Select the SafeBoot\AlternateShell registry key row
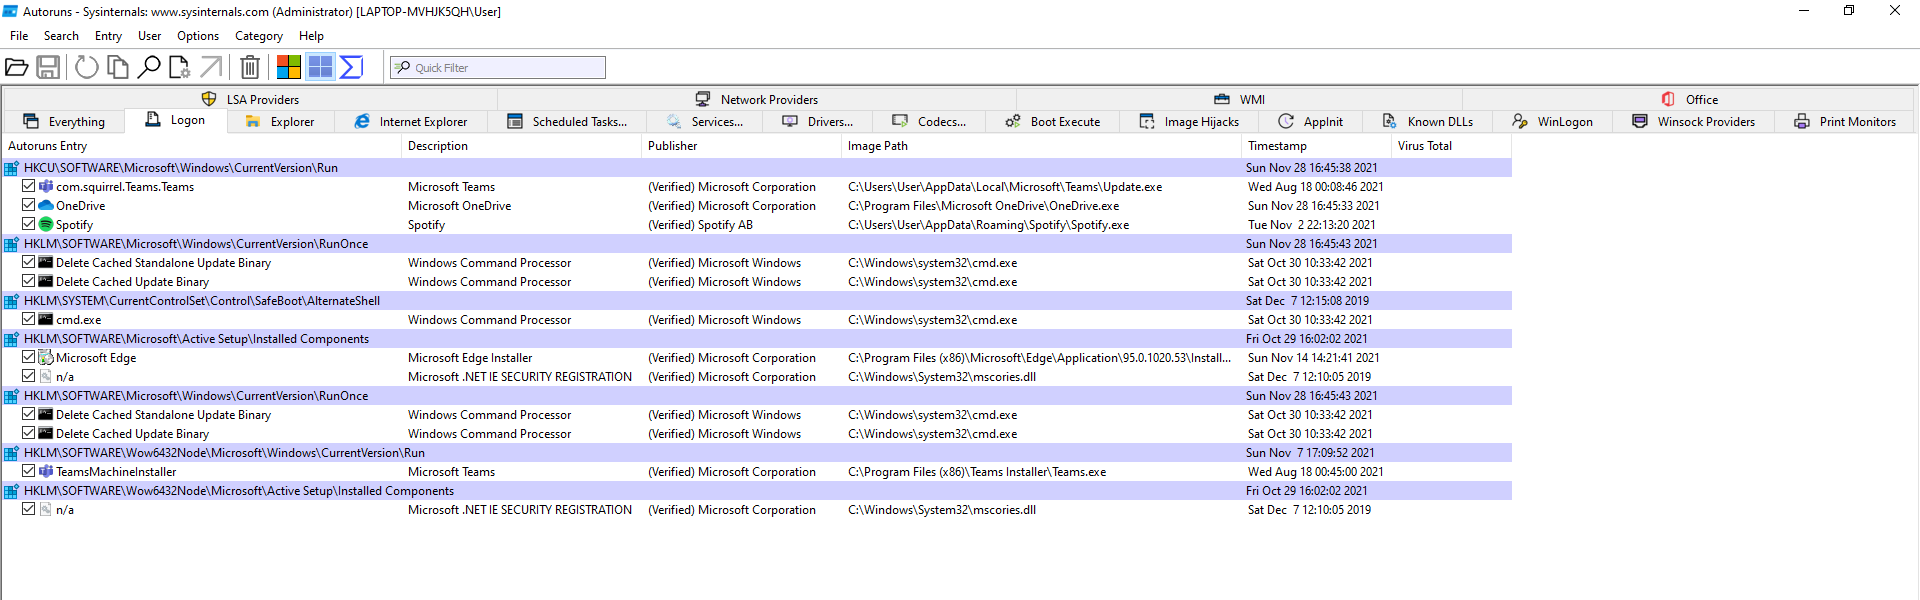Viewport: 1920px width, 600px height. pos(757,301)
